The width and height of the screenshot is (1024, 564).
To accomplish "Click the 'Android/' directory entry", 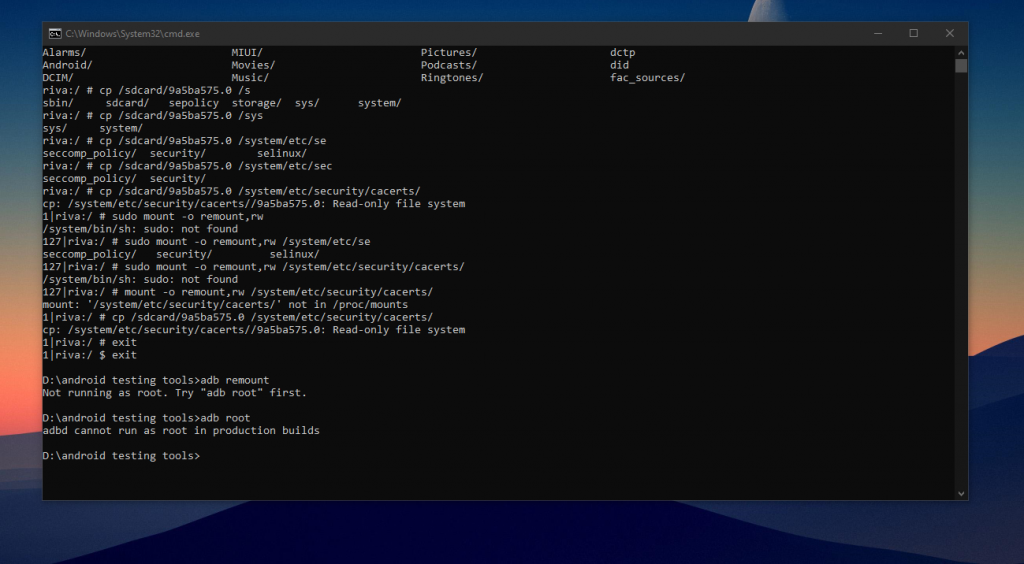I will [x=67, y=65].
